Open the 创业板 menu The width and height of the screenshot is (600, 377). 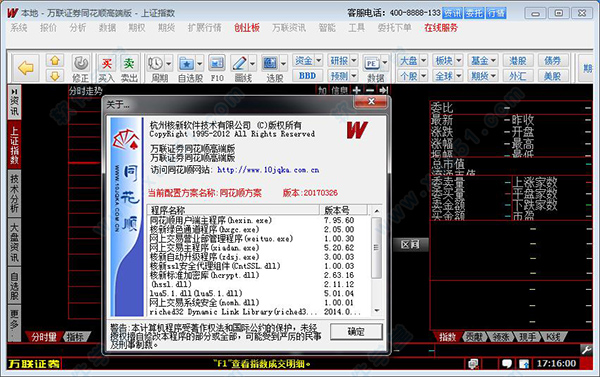[247, 28]
